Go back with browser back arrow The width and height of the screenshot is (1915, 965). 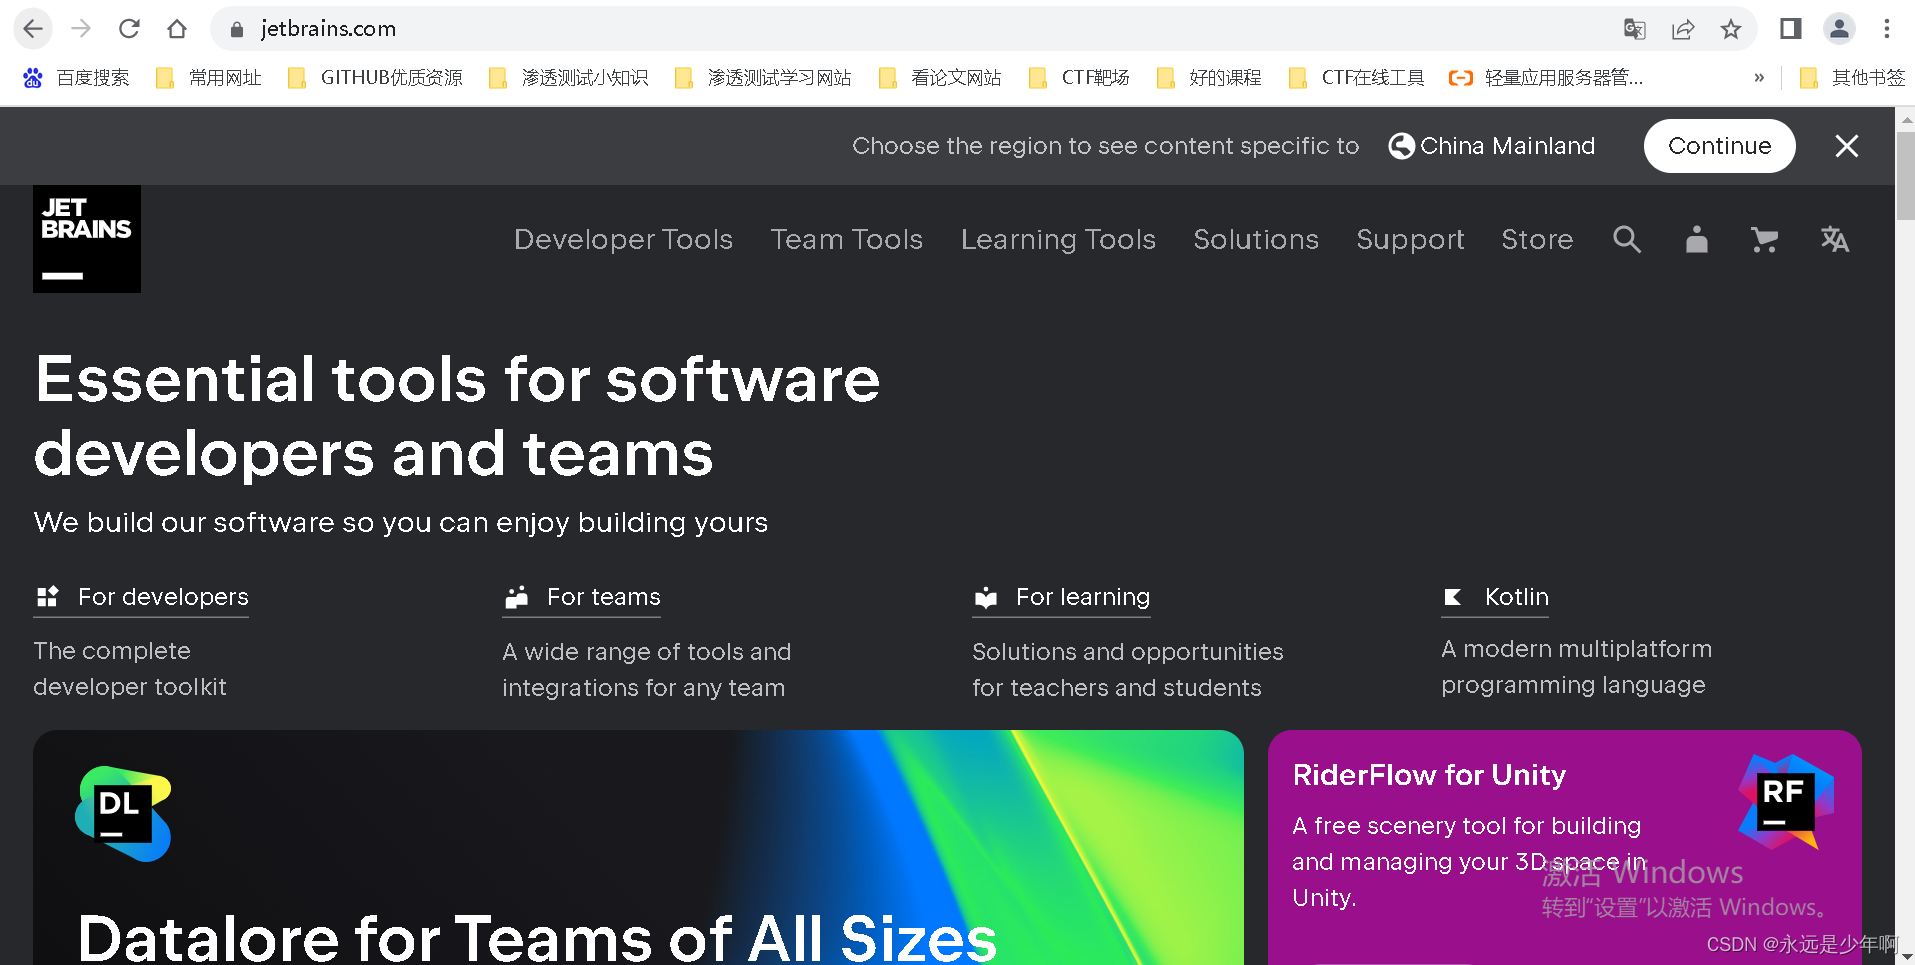tap(33, 29)
